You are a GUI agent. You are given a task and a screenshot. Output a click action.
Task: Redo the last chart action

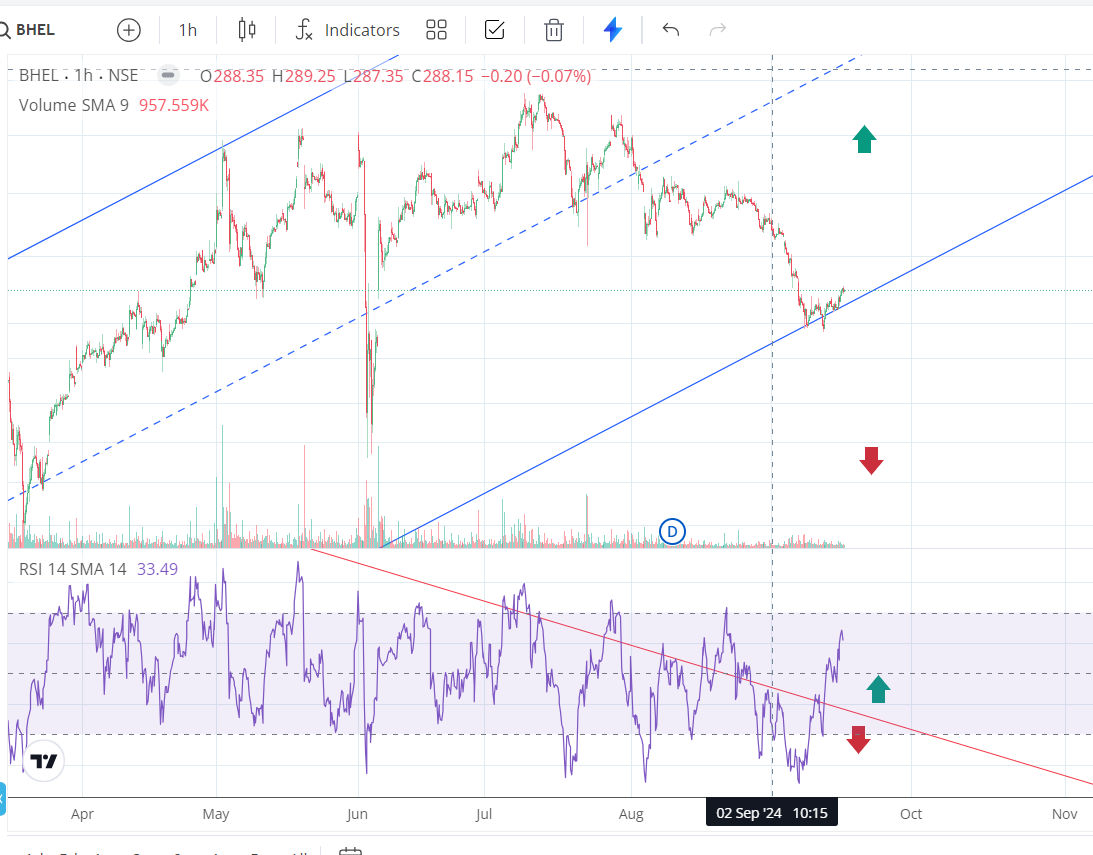pyautogui.click(x=717, y=30)
